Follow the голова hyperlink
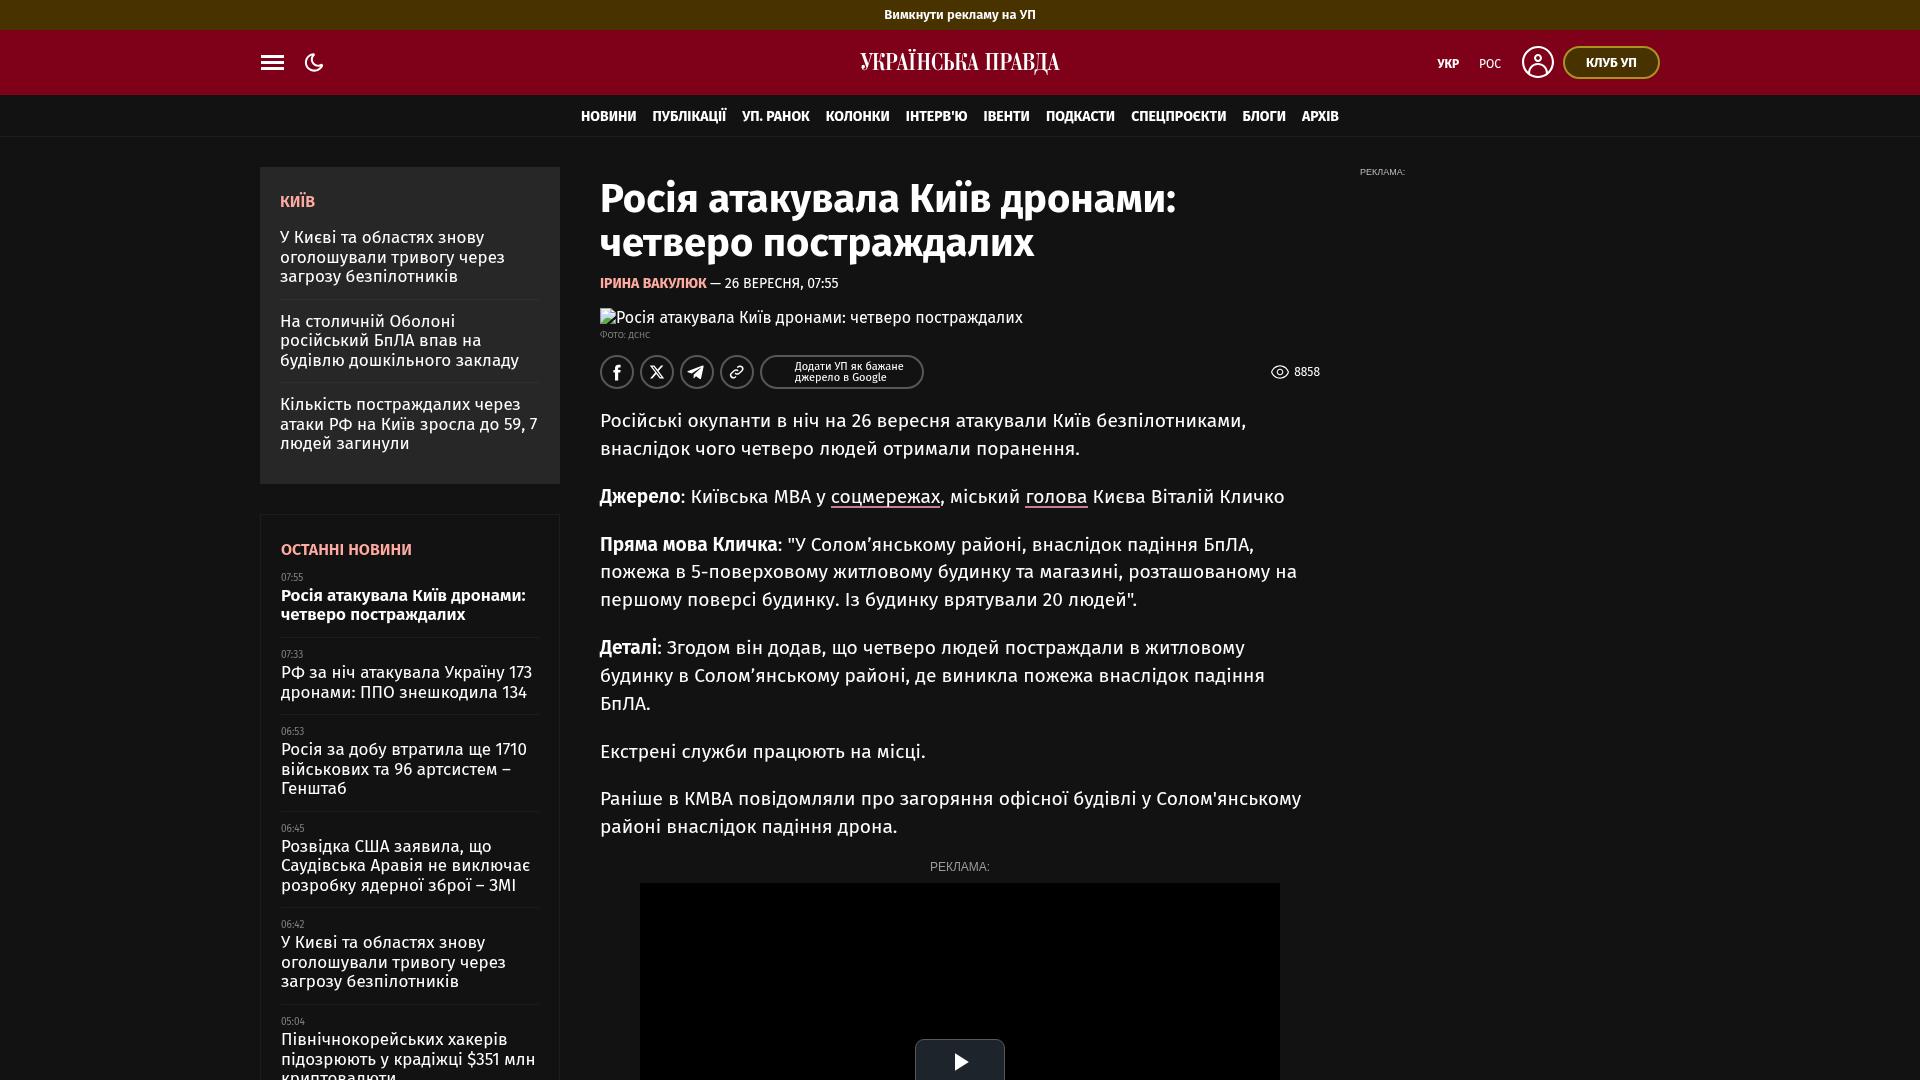Viewport: 1920px width, 1080px height. [x=1056, y=497]
